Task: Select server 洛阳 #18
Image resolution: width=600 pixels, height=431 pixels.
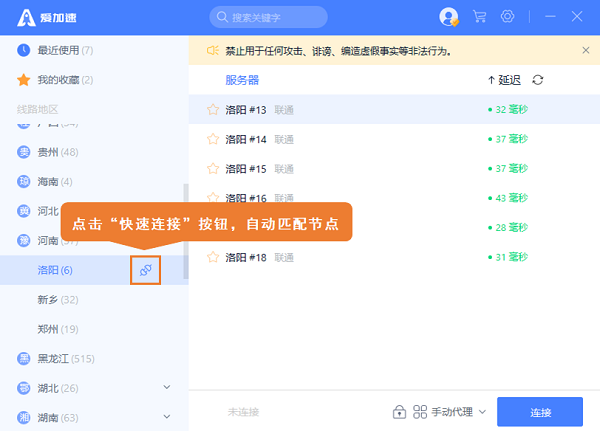Action: (394, 257)
